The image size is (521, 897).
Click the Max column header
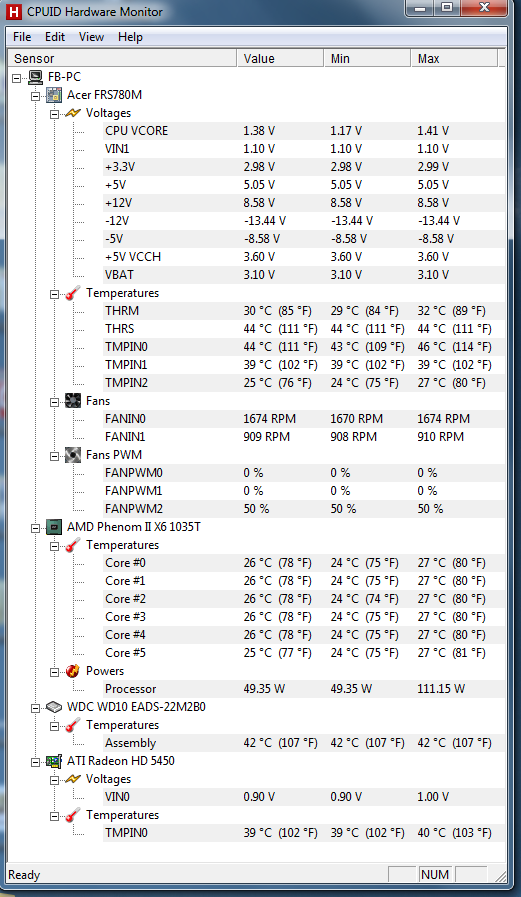tap(454, 58)
